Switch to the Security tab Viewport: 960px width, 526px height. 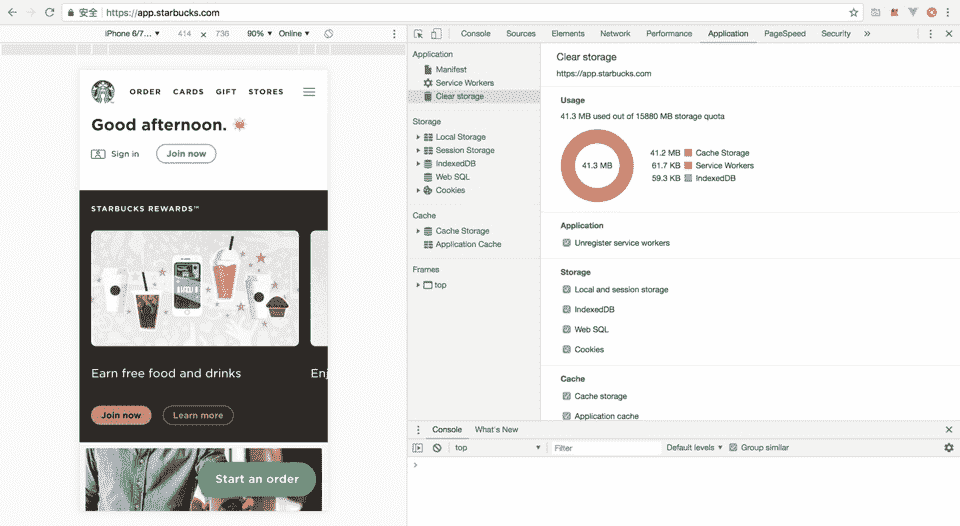(x=836, y=34)
